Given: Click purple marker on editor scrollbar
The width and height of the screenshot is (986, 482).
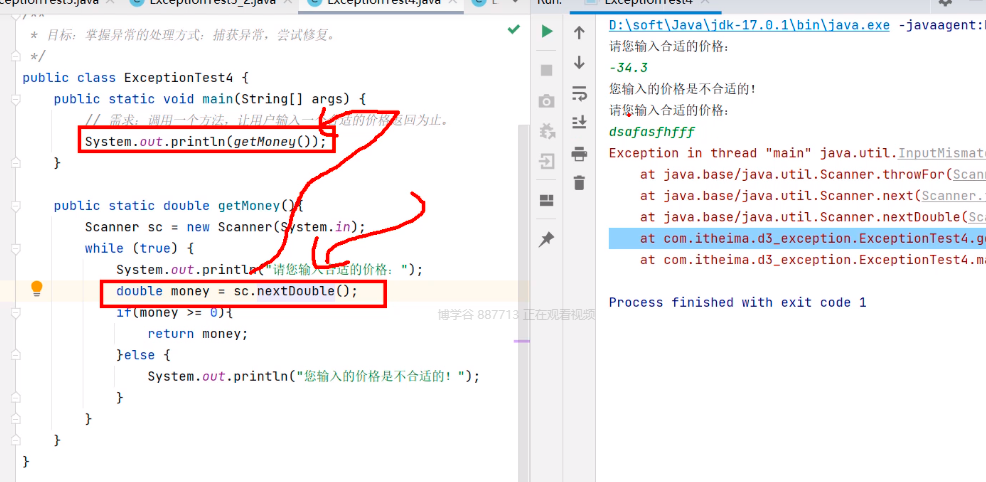Looking at the screenshot, I should [522, 341].
